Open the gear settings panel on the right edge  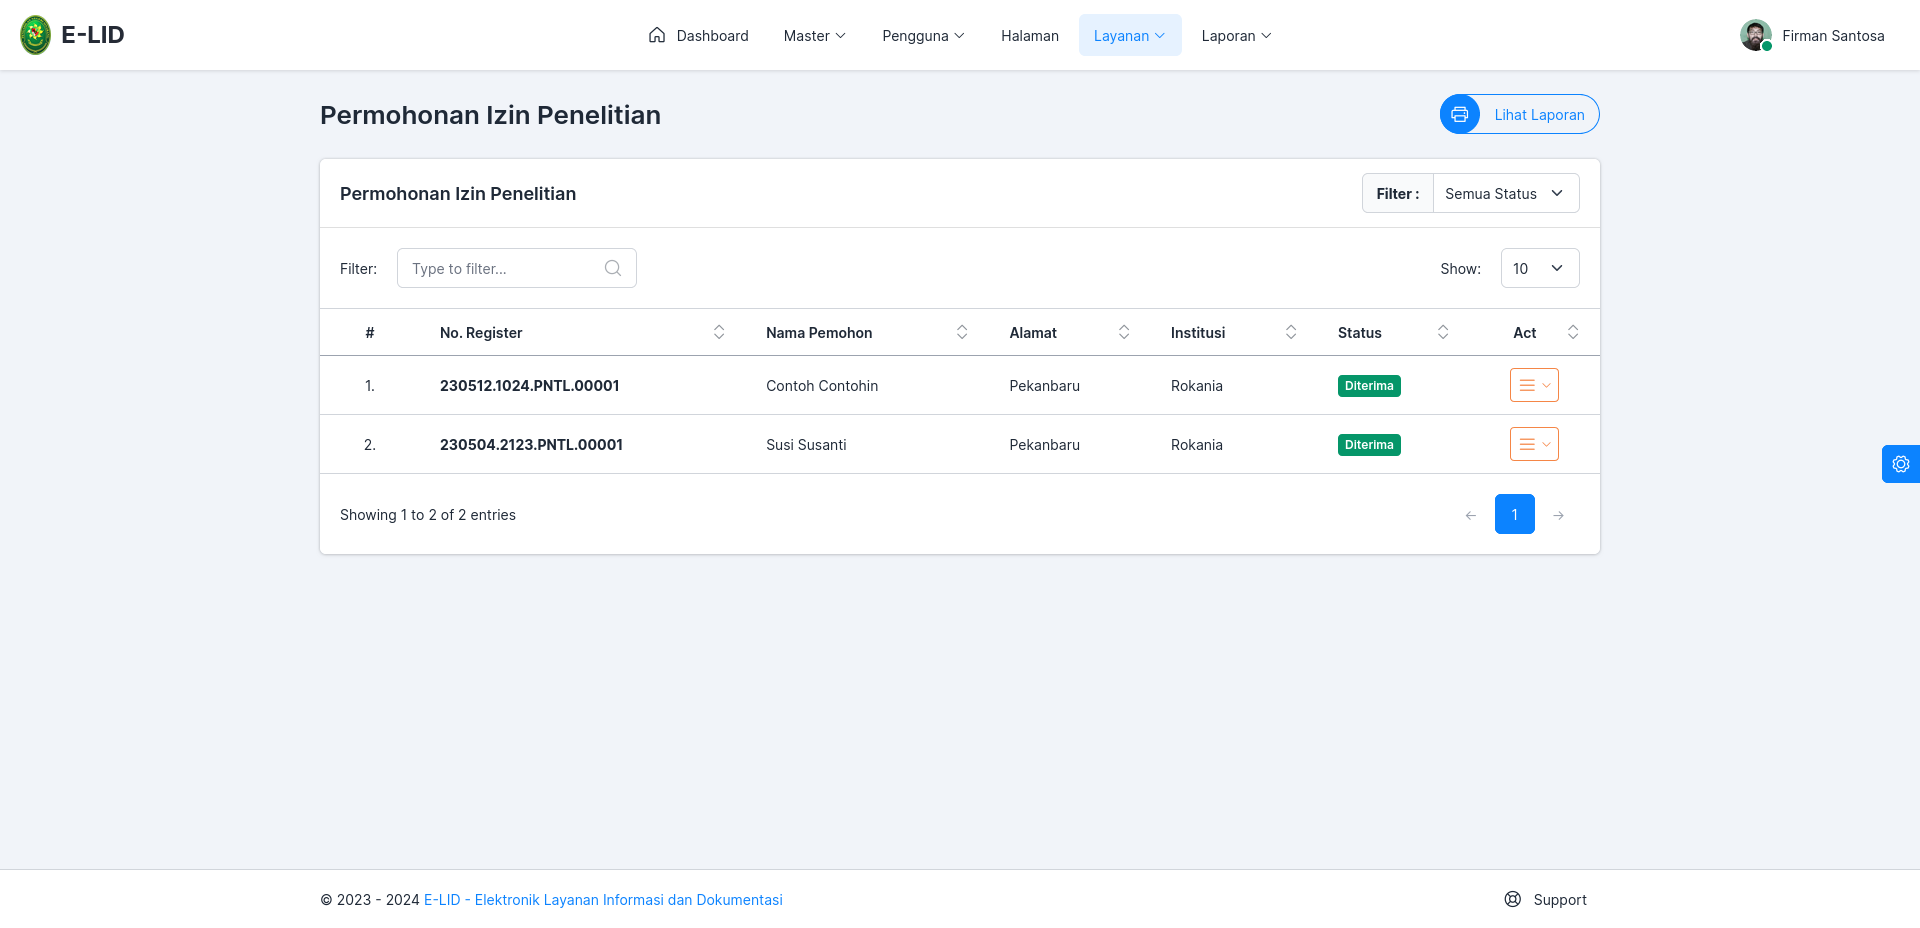(1901, 464)
